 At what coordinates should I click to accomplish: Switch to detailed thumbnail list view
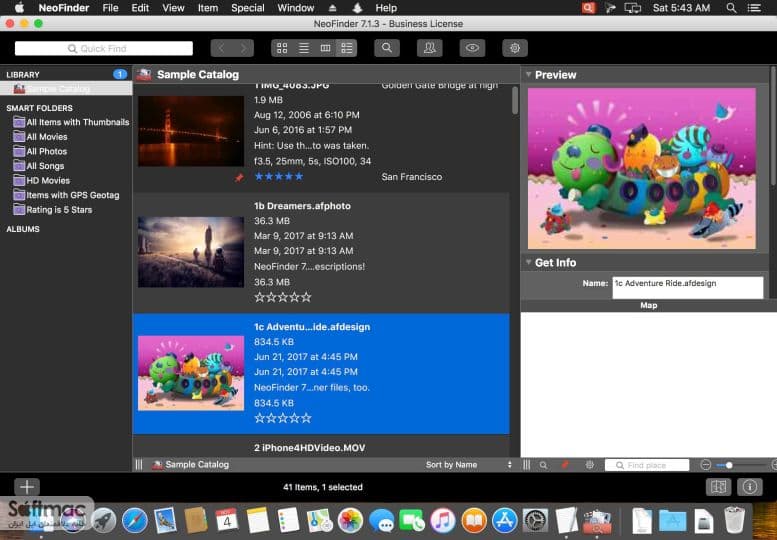tap(346, 48)
